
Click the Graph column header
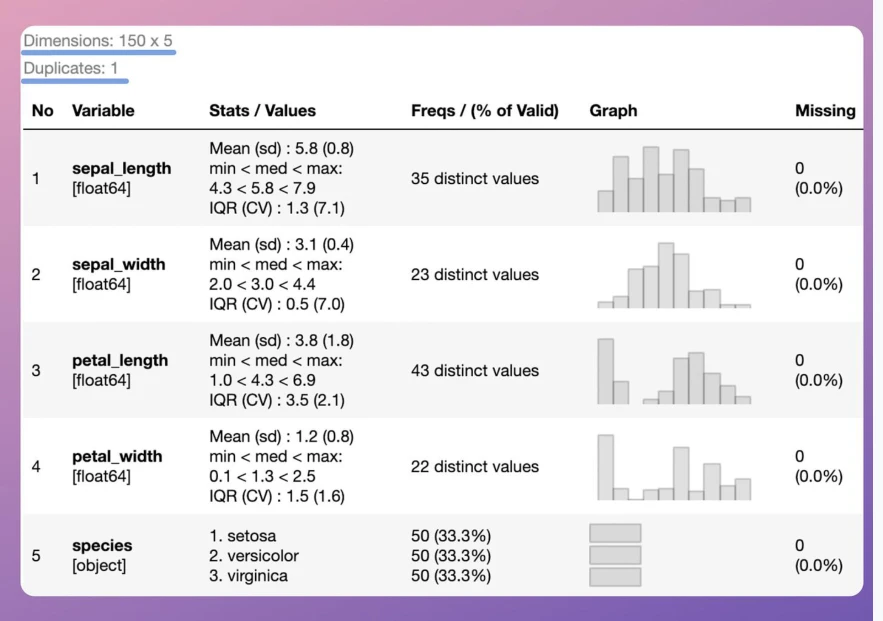coord(613,110)
